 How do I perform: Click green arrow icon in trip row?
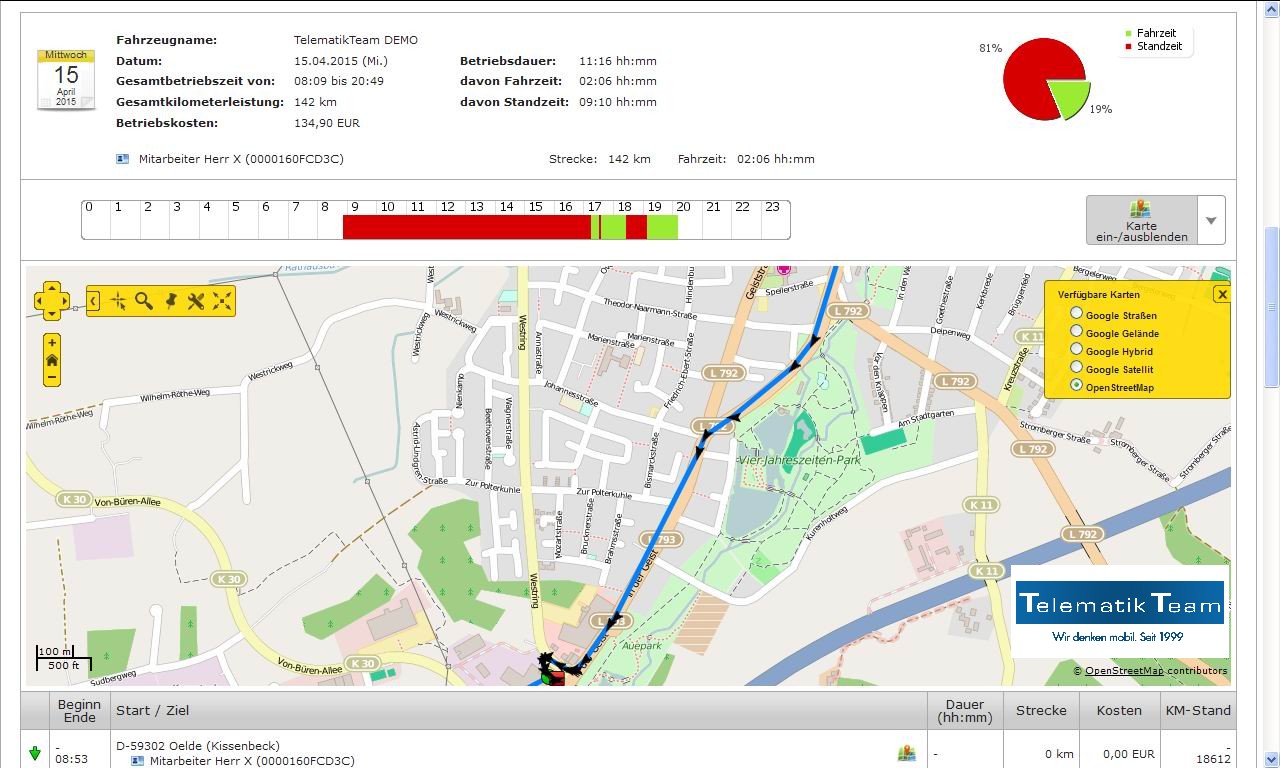click(x=35, y=754)
